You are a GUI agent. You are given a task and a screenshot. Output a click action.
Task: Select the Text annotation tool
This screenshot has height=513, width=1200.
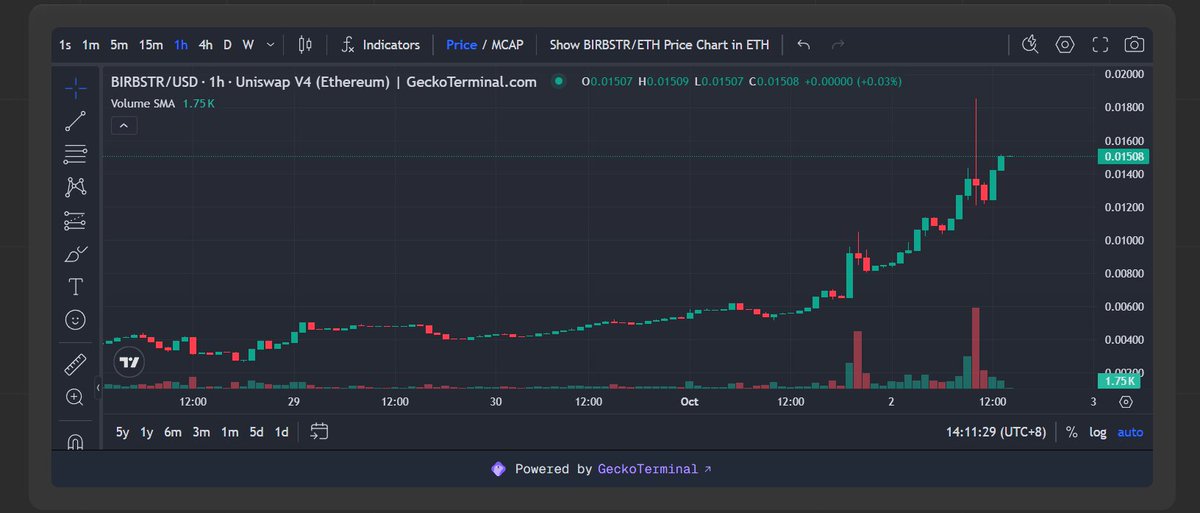coord(75,287)
